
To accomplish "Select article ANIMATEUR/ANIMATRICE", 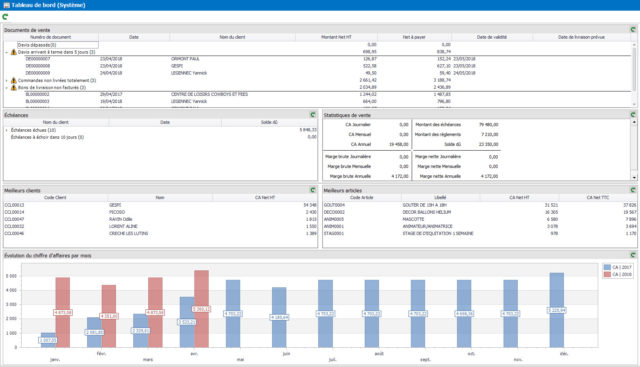I will pyautogui.click(x=480, y=226).
